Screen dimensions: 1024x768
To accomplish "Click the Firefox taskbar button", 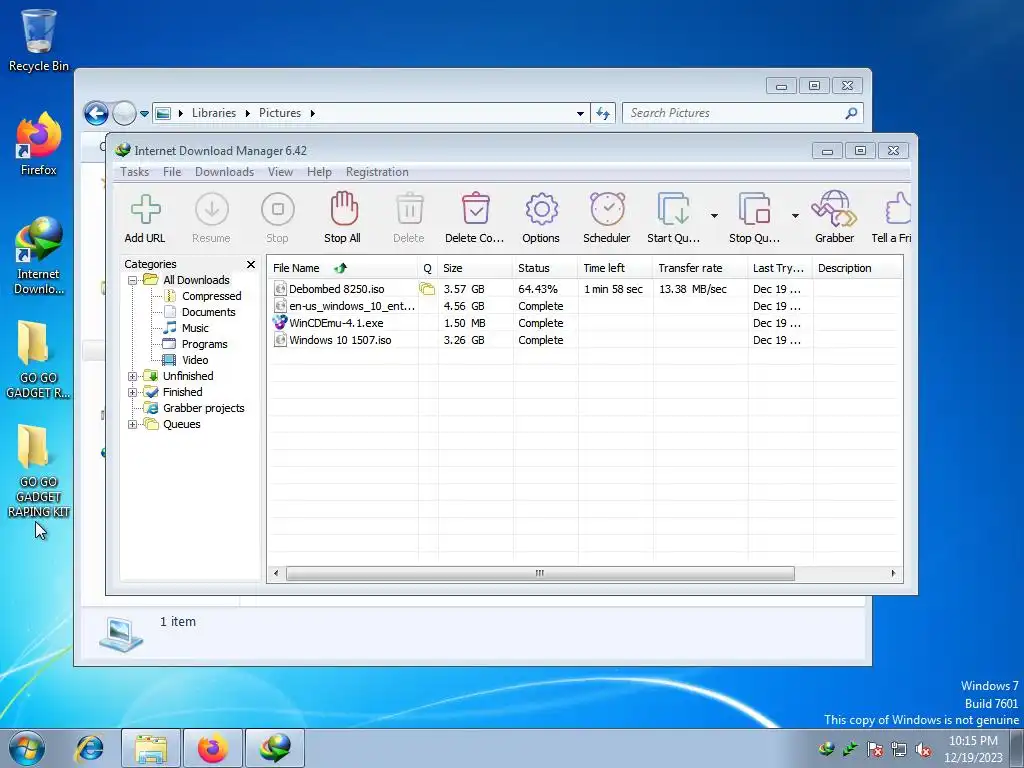I will coord(212,748).
